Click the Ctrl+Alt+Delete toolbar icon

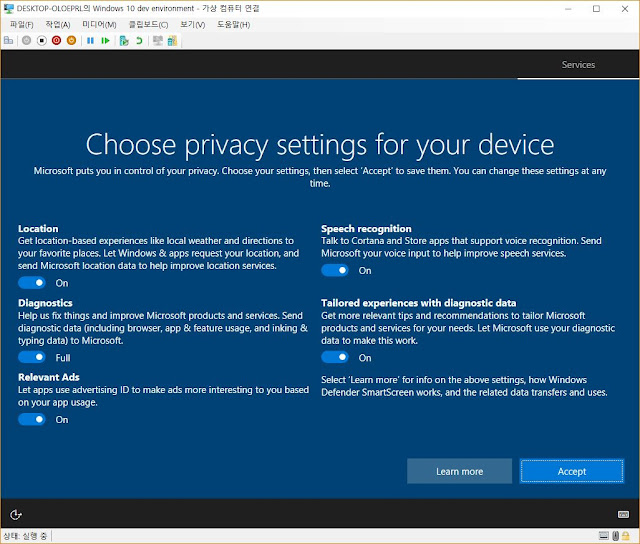[9, 40]
